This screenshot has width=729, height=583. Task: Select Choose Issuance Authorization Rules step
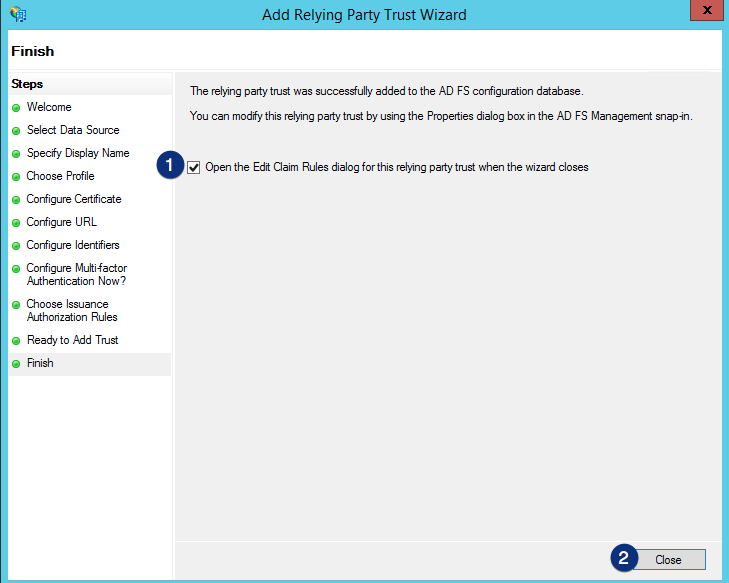coord(72,310)
